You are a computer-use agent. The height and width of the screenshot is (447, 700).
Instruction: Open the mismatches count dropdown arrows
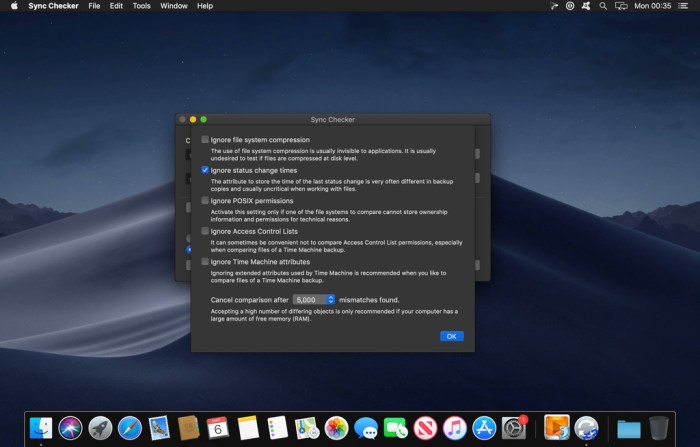pyautogui.click(x=331, y=299)
